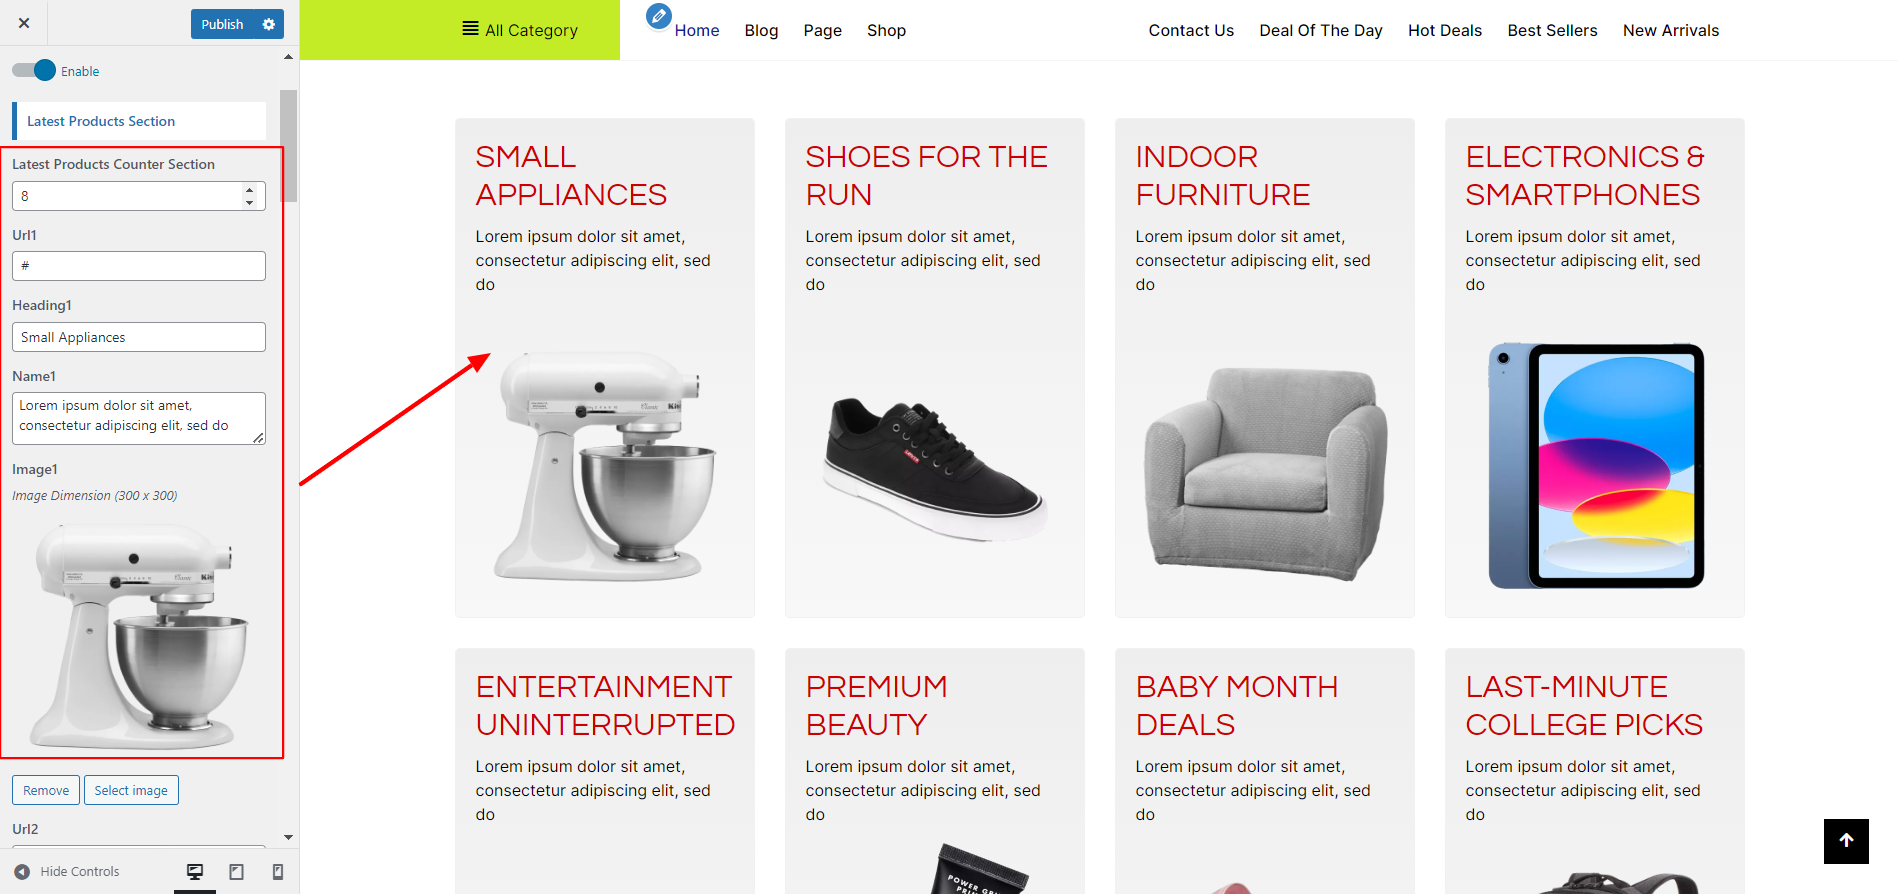This screenshot has width=1898, height=894.
Task: Toggle the Enable switch
Action: click(x=34, y=71)
